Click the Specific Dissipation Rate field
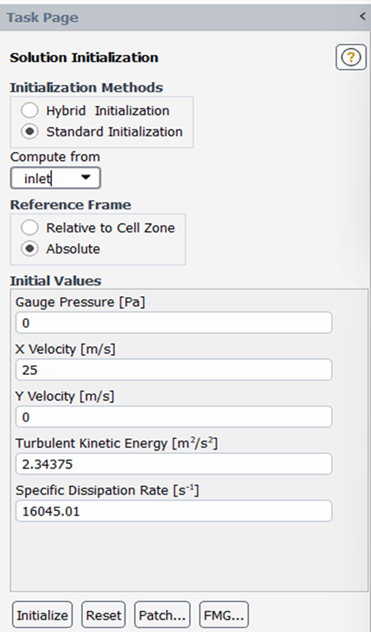Image resolution: width=371 pixels, height=632 pixels. click(x=174, y=511)
